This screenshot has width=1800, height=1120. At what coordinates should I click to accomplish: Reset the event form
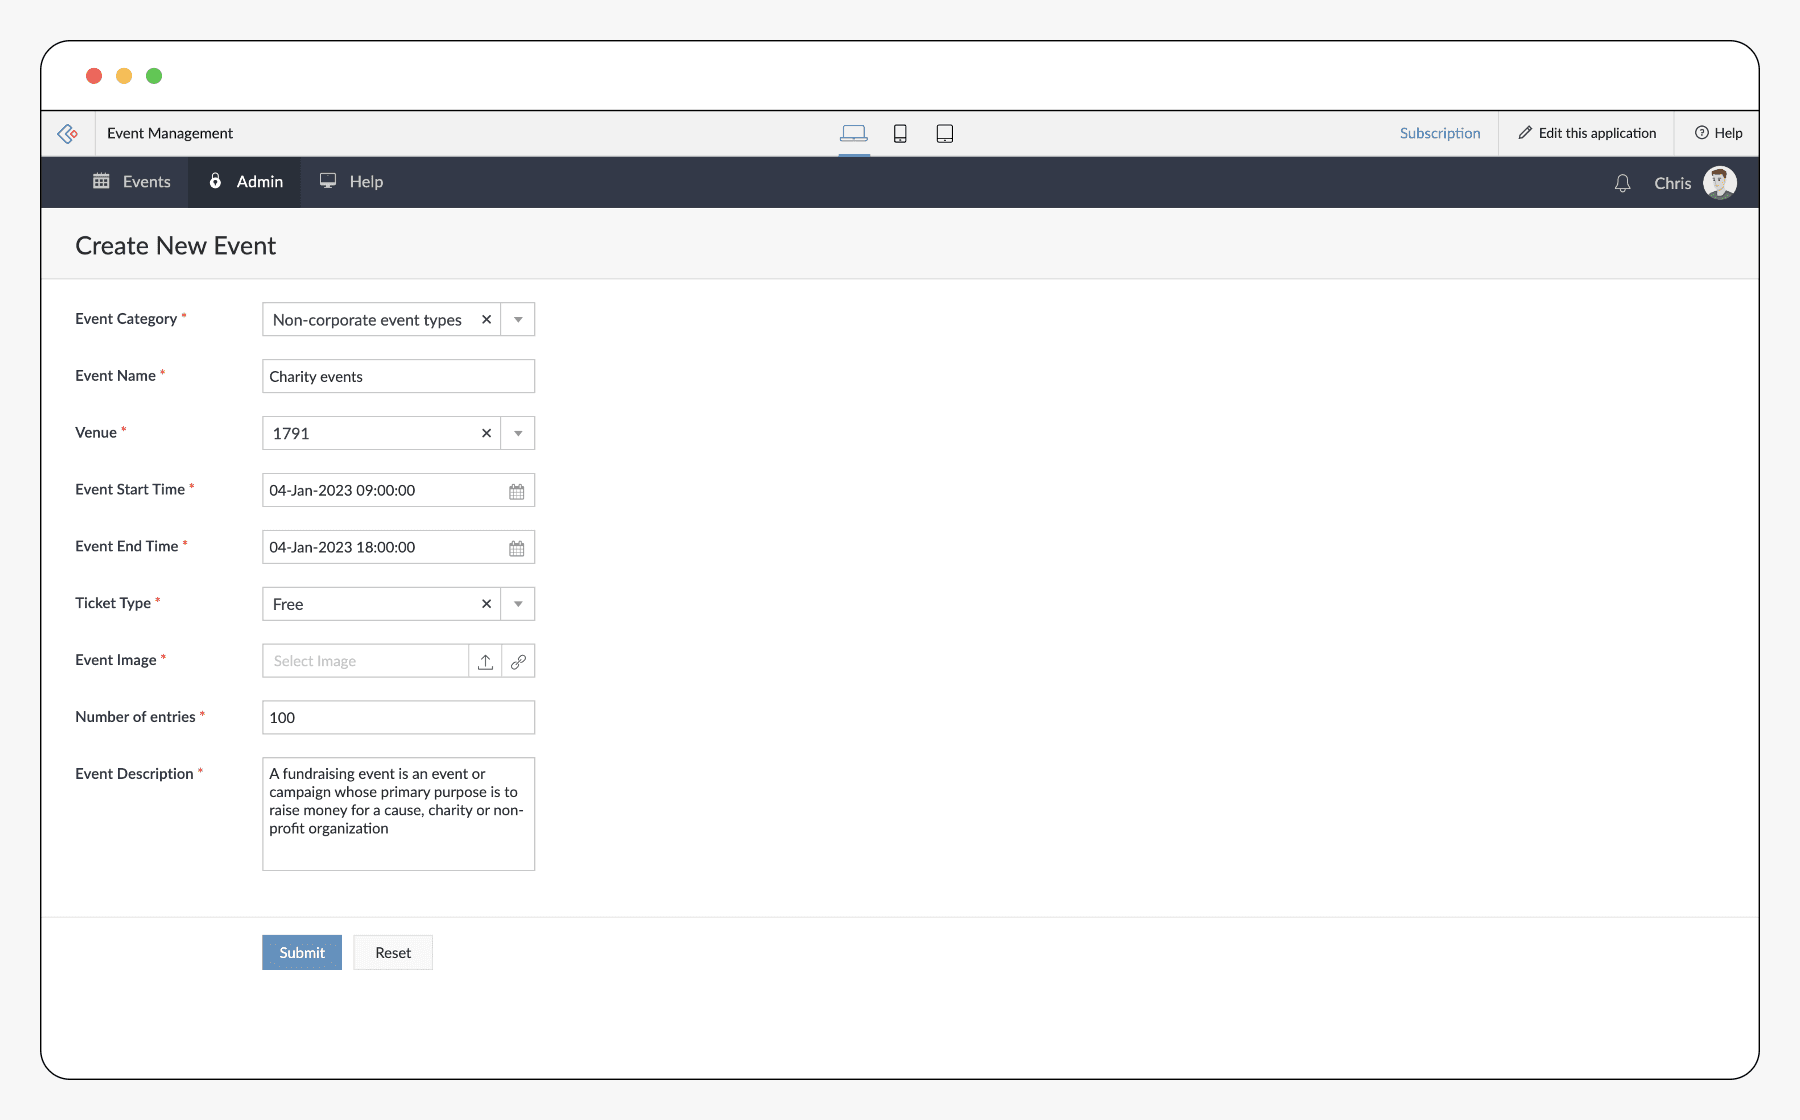point(393,953)
